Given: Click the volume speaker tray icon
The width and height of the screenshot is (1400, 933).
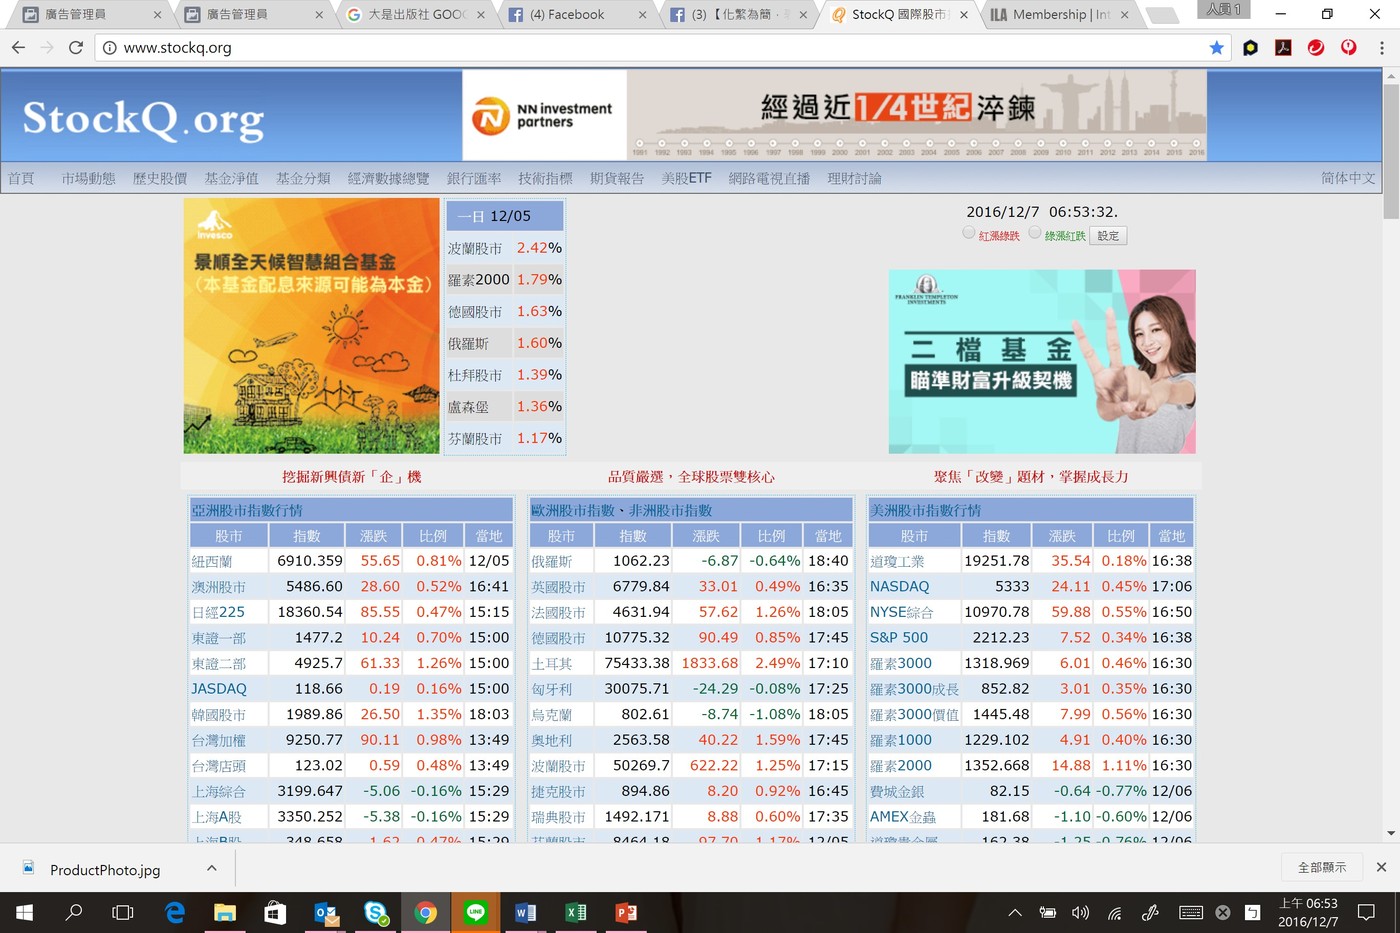Looking at the screenshot, I should point(1080,912).
